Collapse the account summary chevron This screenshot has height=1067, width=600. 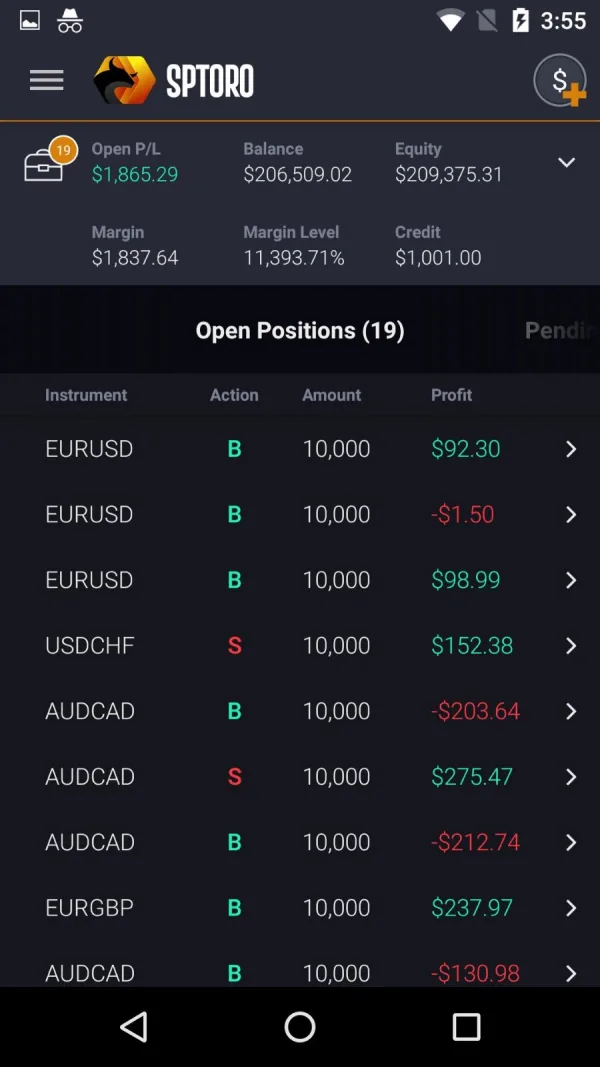(566, 162)
